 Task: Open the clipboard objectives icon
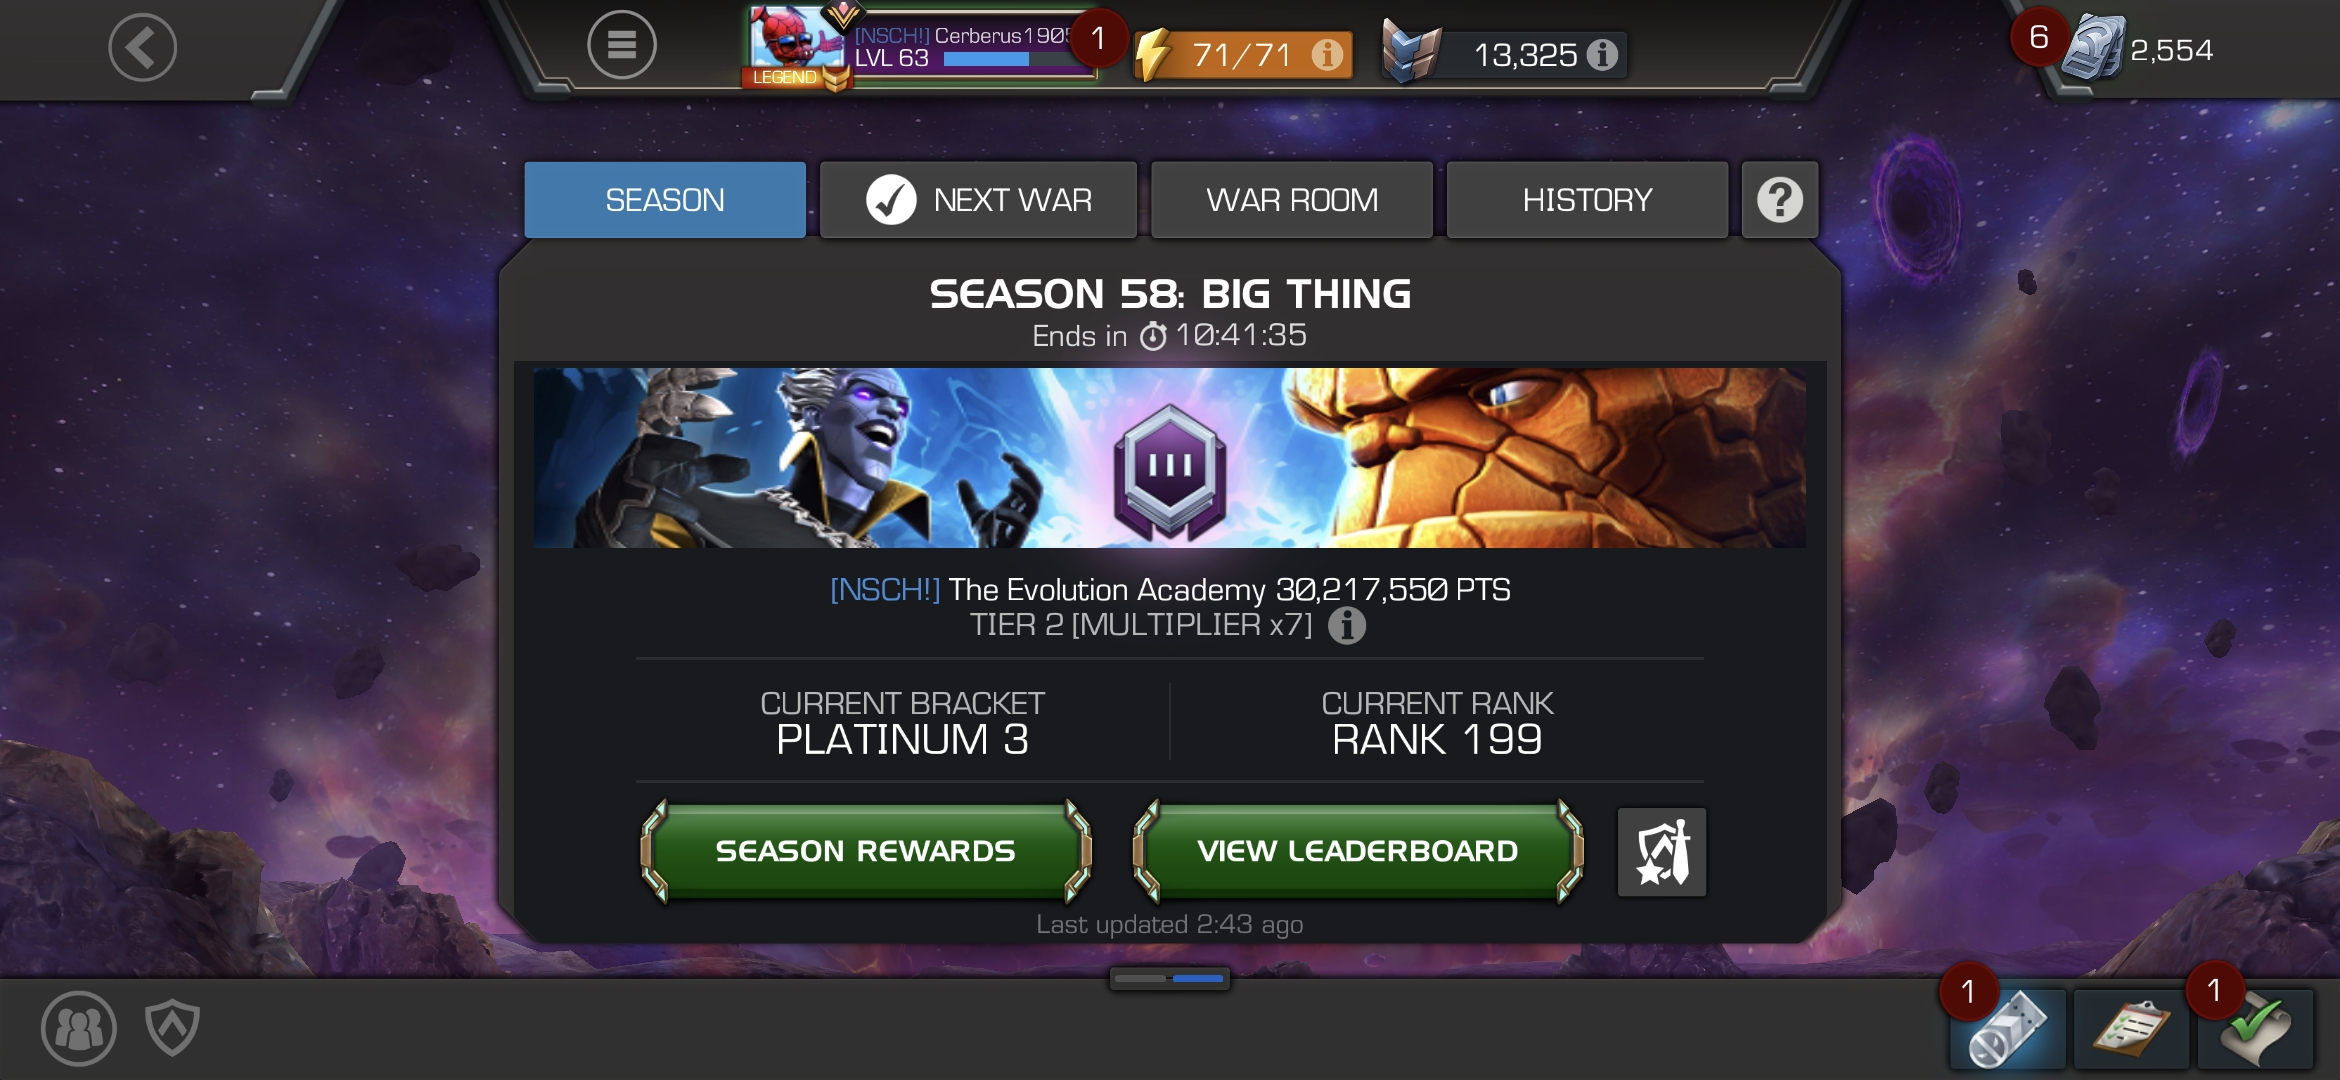pyautogui.click(x=2132, y=1030)
